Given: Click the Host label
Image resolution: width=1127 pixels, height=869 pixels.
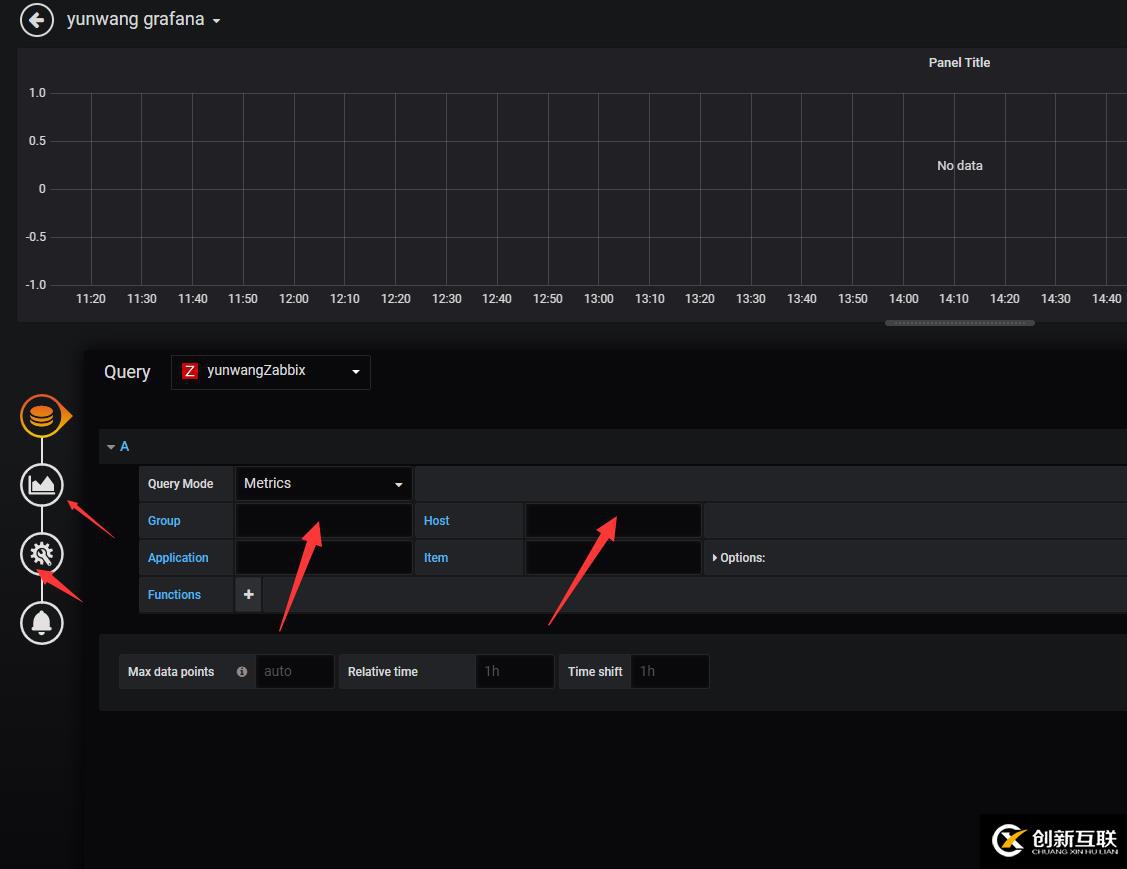Looking at the screenshot, I should pyautogui.click(x=436, y=520).
